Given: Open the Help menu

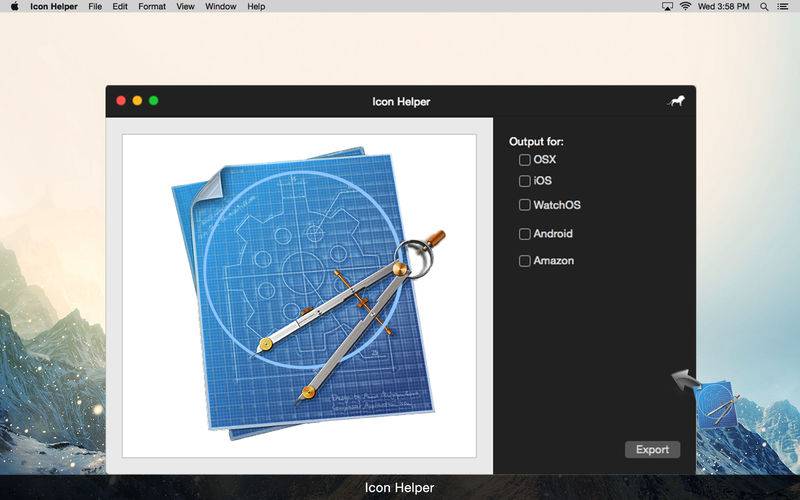Looking at the screenshot, I should [256, 7].
